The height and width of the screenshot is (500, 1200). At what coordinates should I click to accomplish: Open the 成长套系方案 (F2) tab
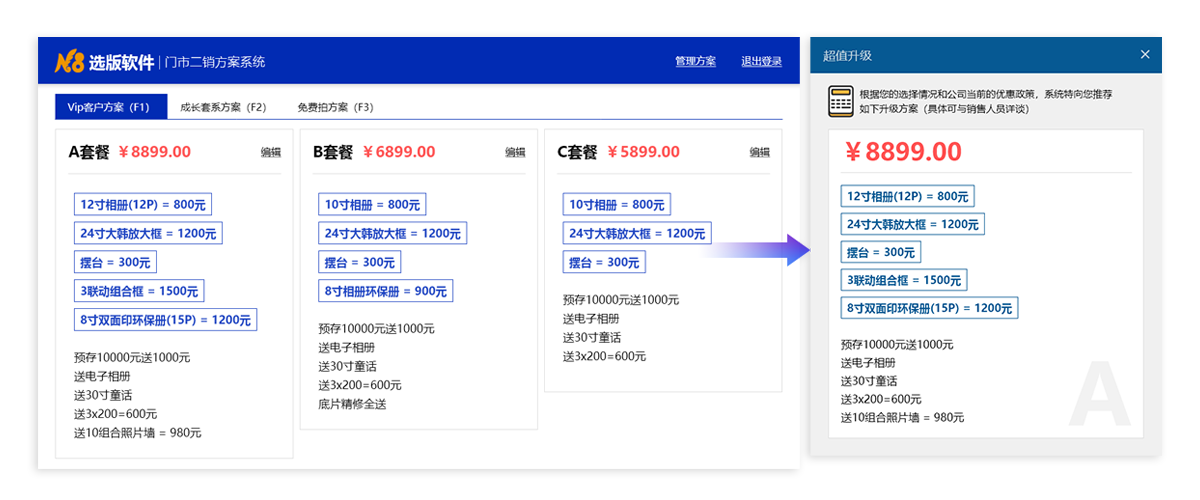(223, 107)
